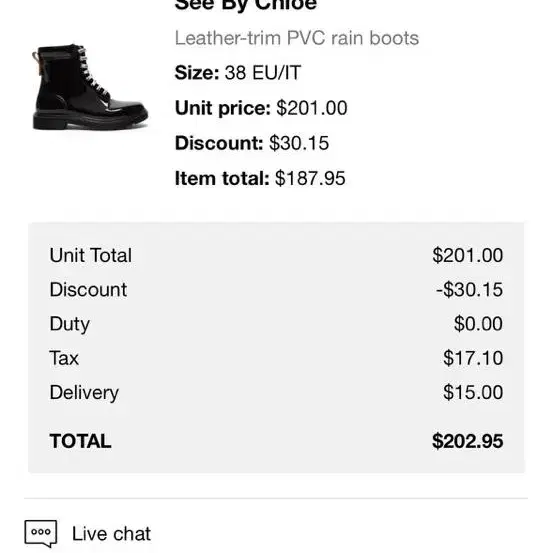
Task: Click the Tax row label
Action: [64, 358]
